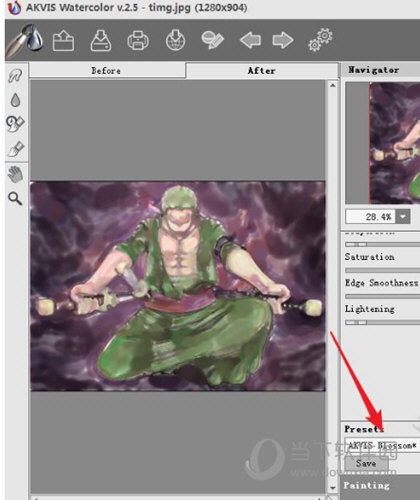Switch to the Before tab
Viewport: 420px width, 500px height.
coord(107,71)
